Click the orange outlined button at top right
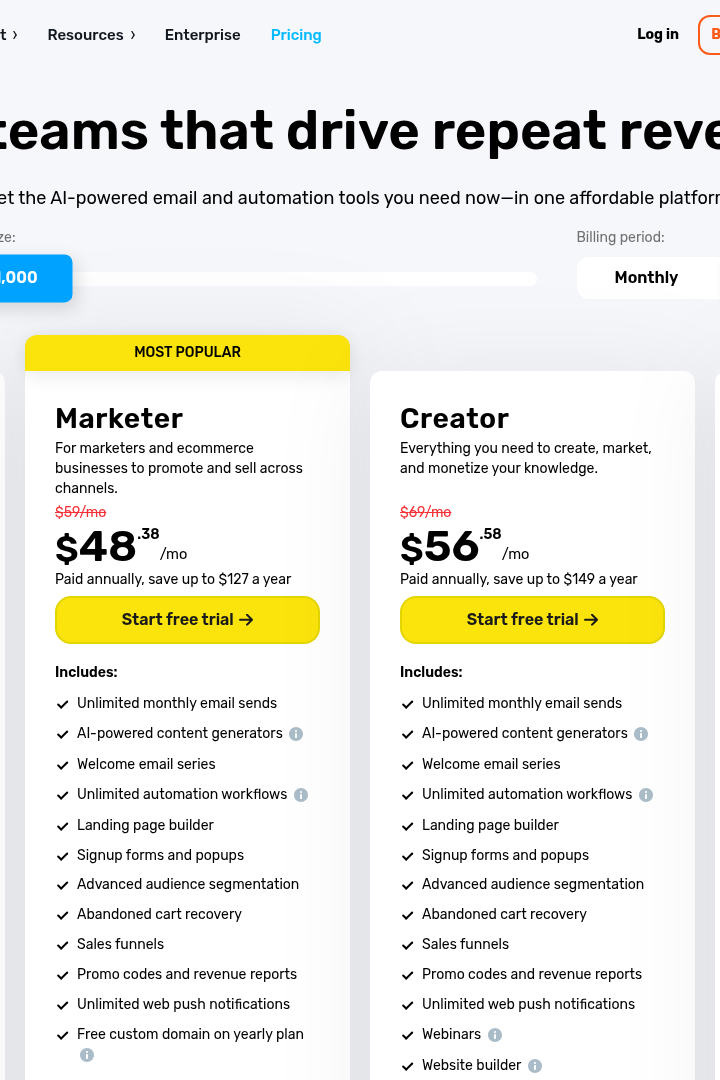Viewport: 720px width, 1080px height. click(710, 34)
